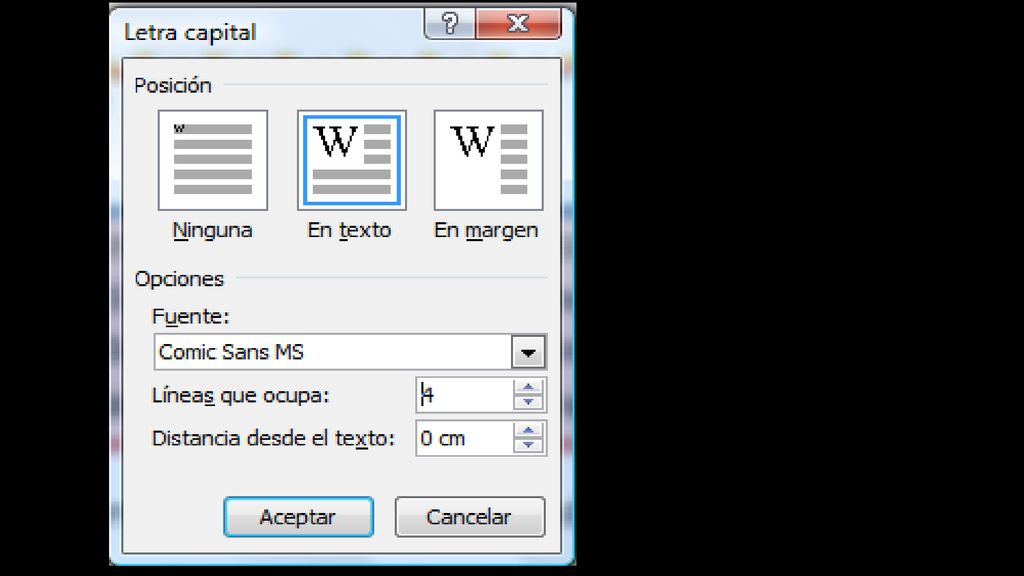This screenshot has width=1024, height=576.
Task: Decrease Líneas que ocupa value
Action: coord(528,402)
